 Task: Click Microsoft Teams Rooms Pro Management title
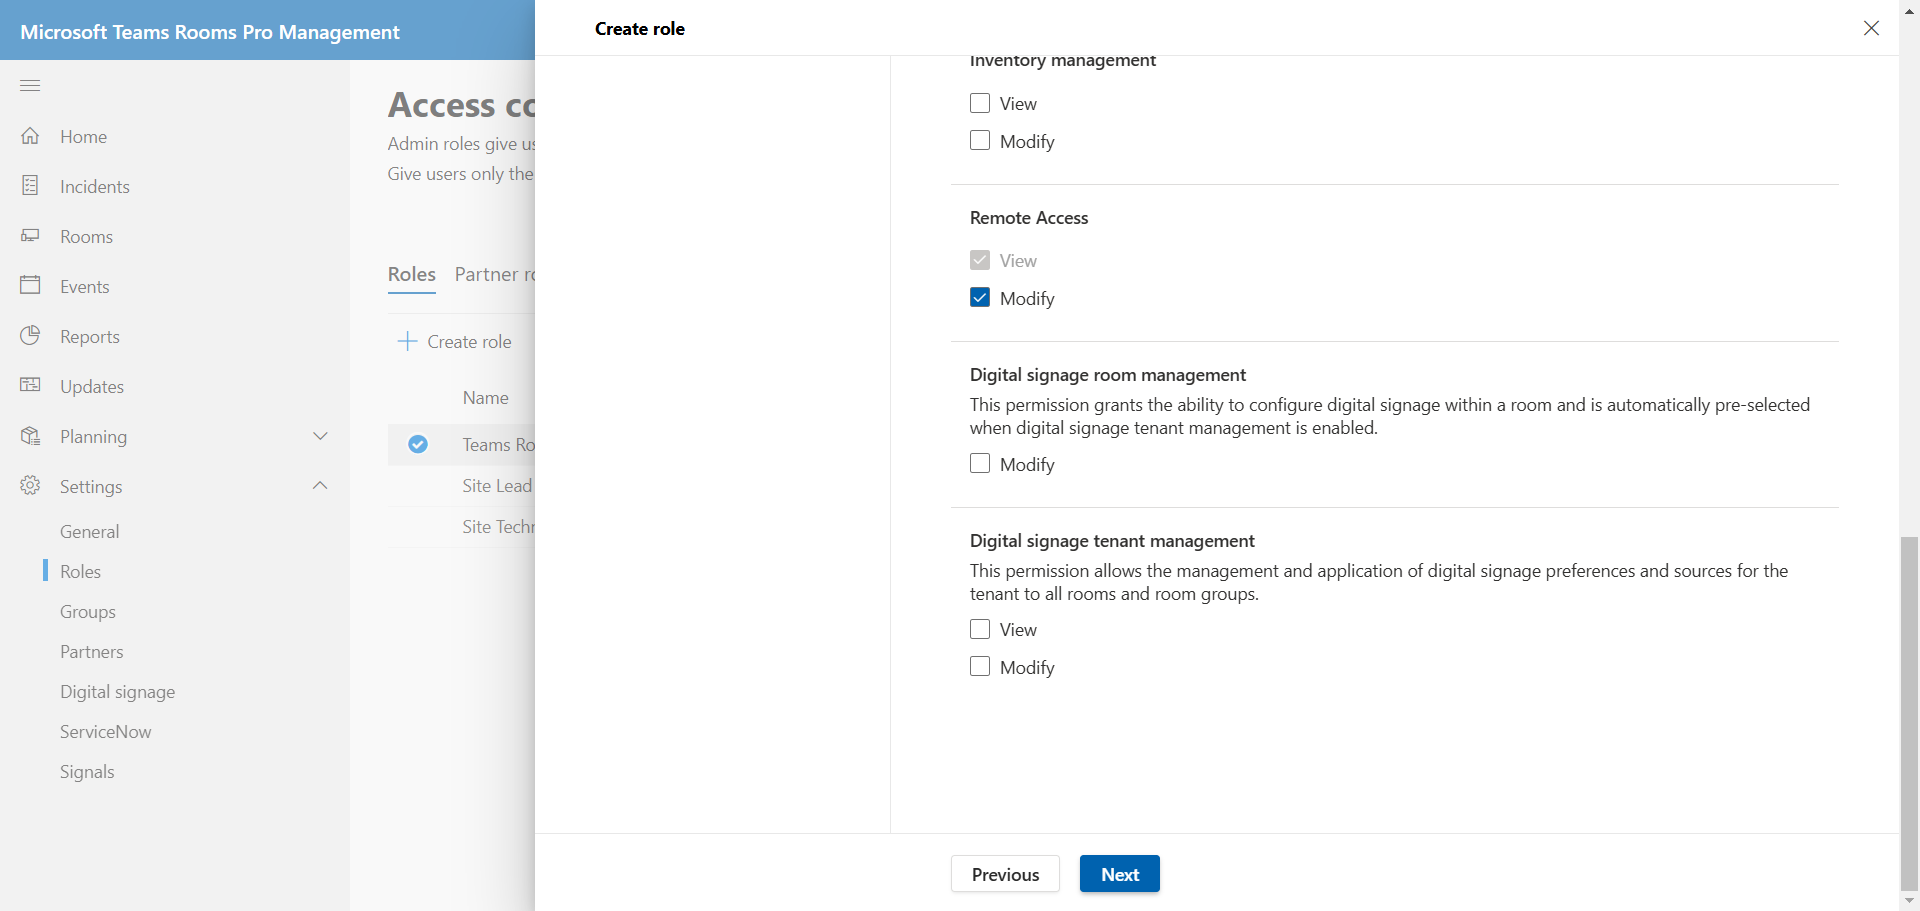click(x=210, y=32)
